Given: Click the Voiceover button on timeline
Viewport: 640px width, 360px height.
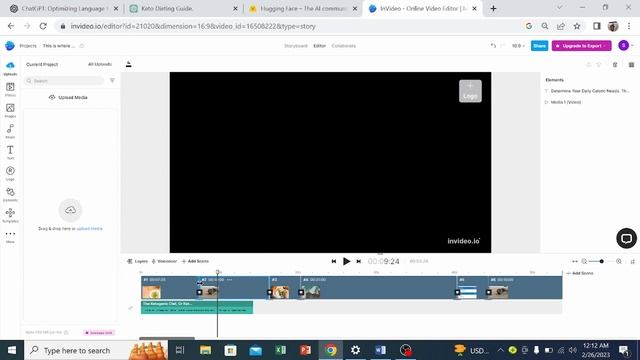Looking at the screenshot, I should tap(164, 261).
